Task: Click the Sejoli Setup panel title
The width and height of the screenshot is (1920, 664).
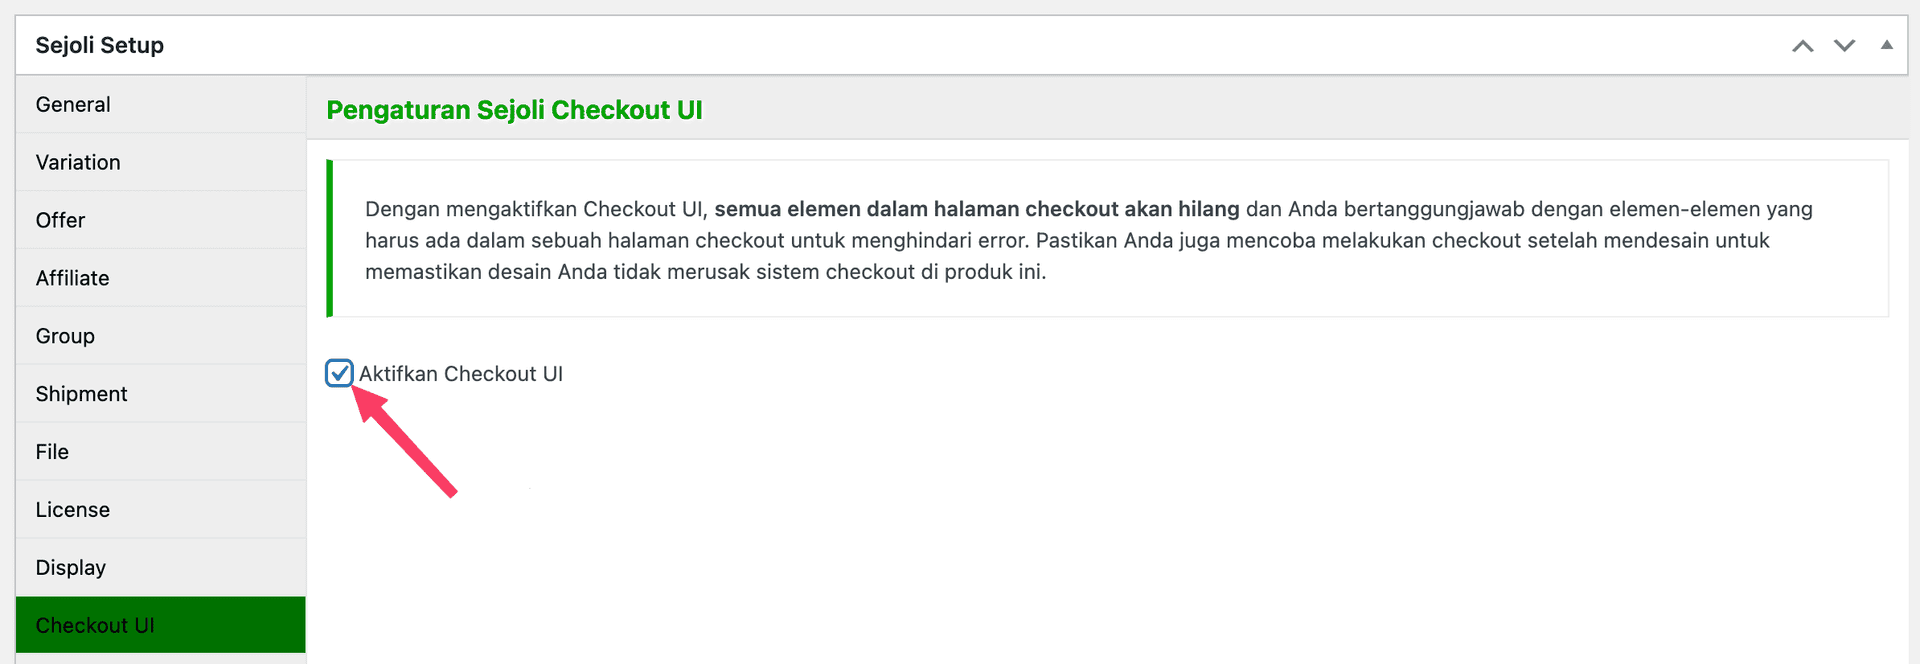Action: [x=100, y=45]
